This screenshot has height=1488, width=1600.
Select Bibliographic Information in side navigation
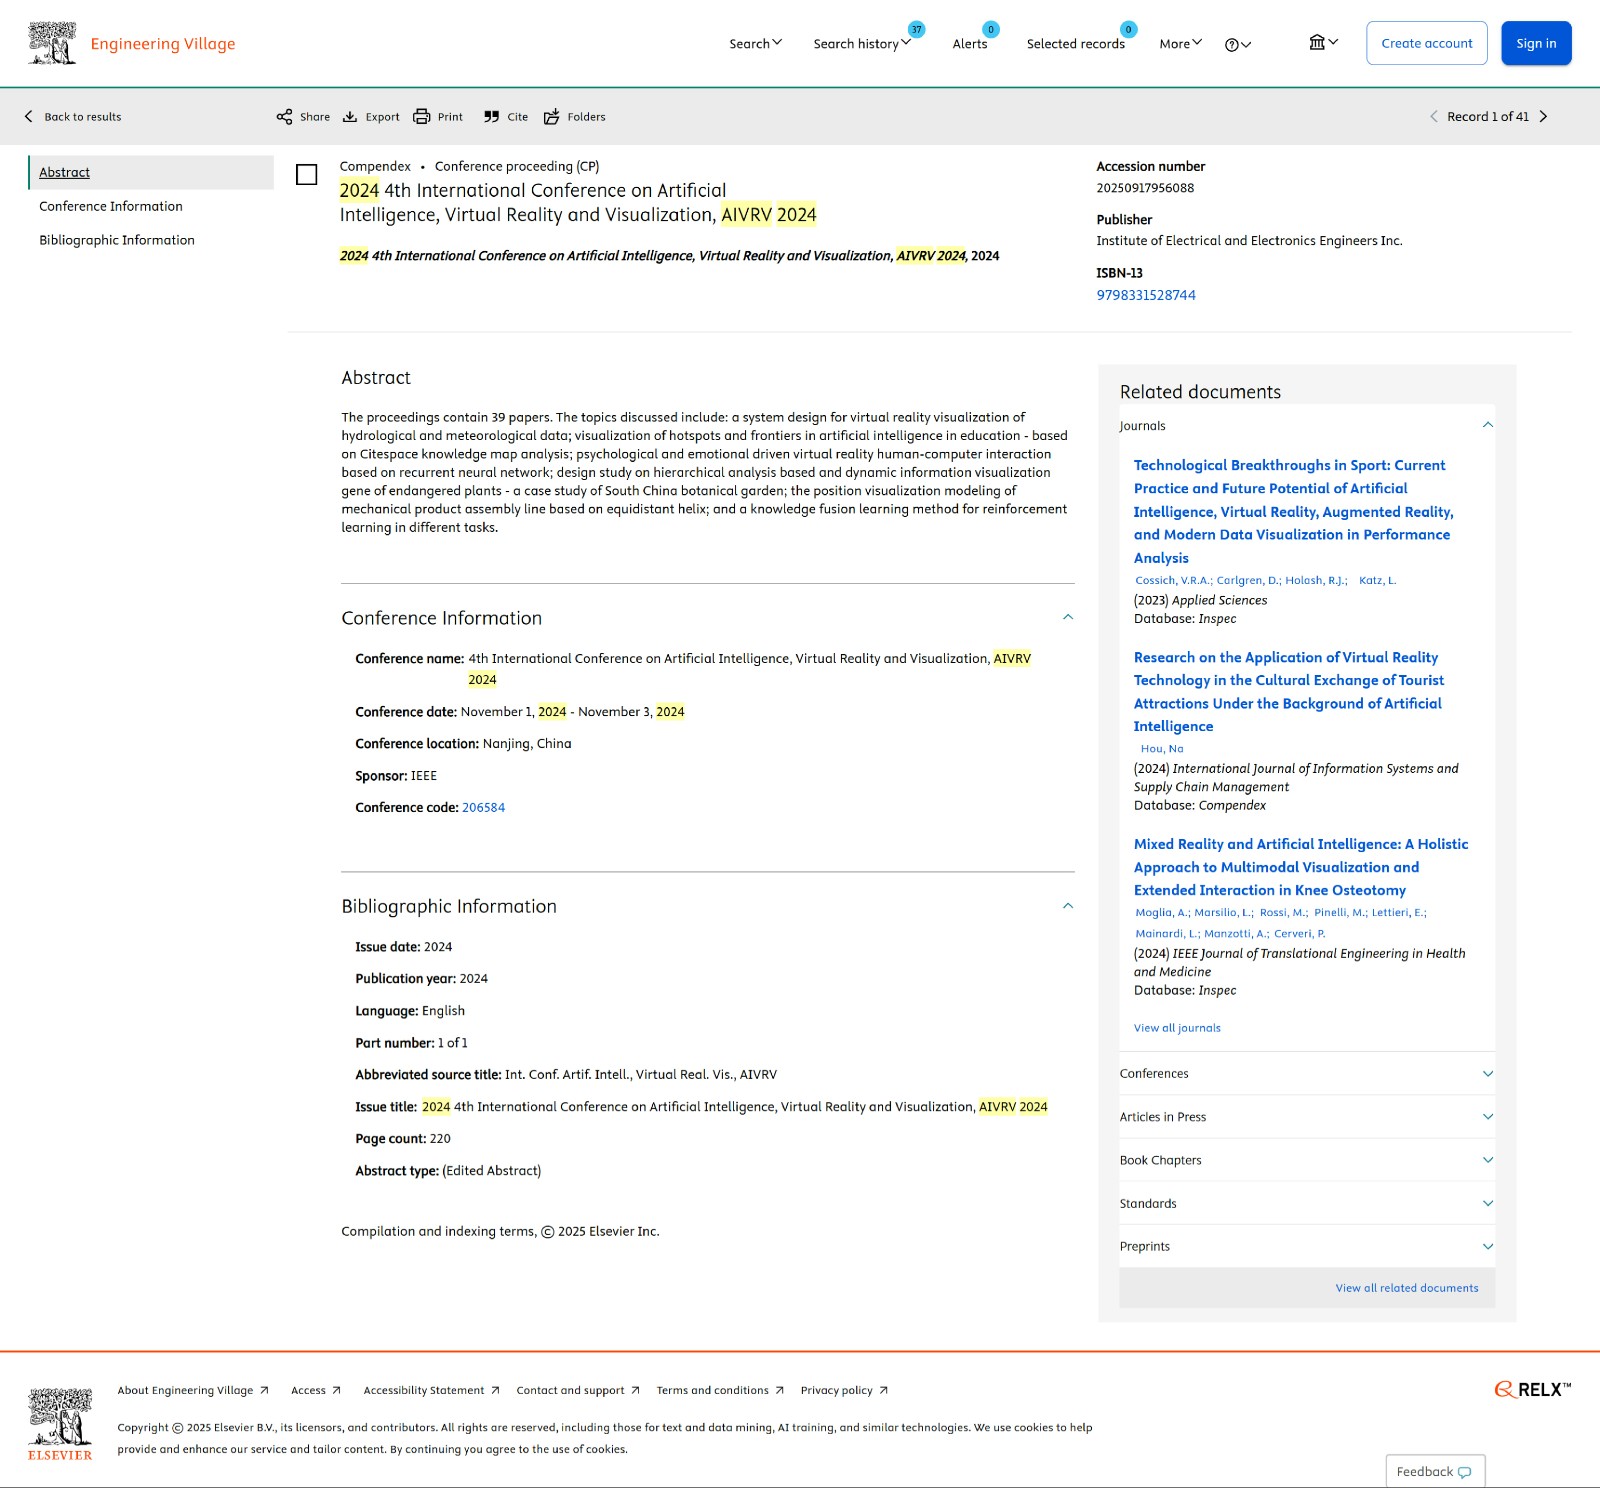click(117, 240)
